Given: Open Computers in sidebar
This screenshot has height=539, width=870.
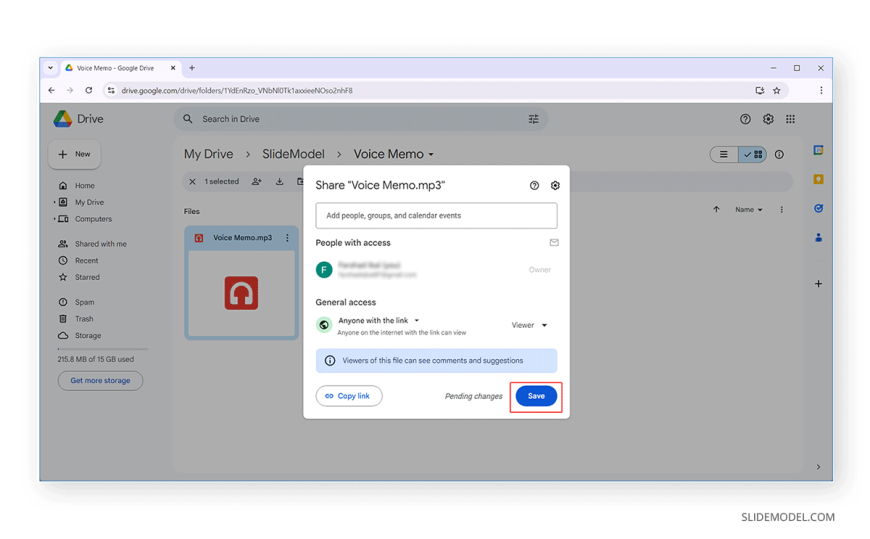Looking at the screenshot, I should [93, 219].
